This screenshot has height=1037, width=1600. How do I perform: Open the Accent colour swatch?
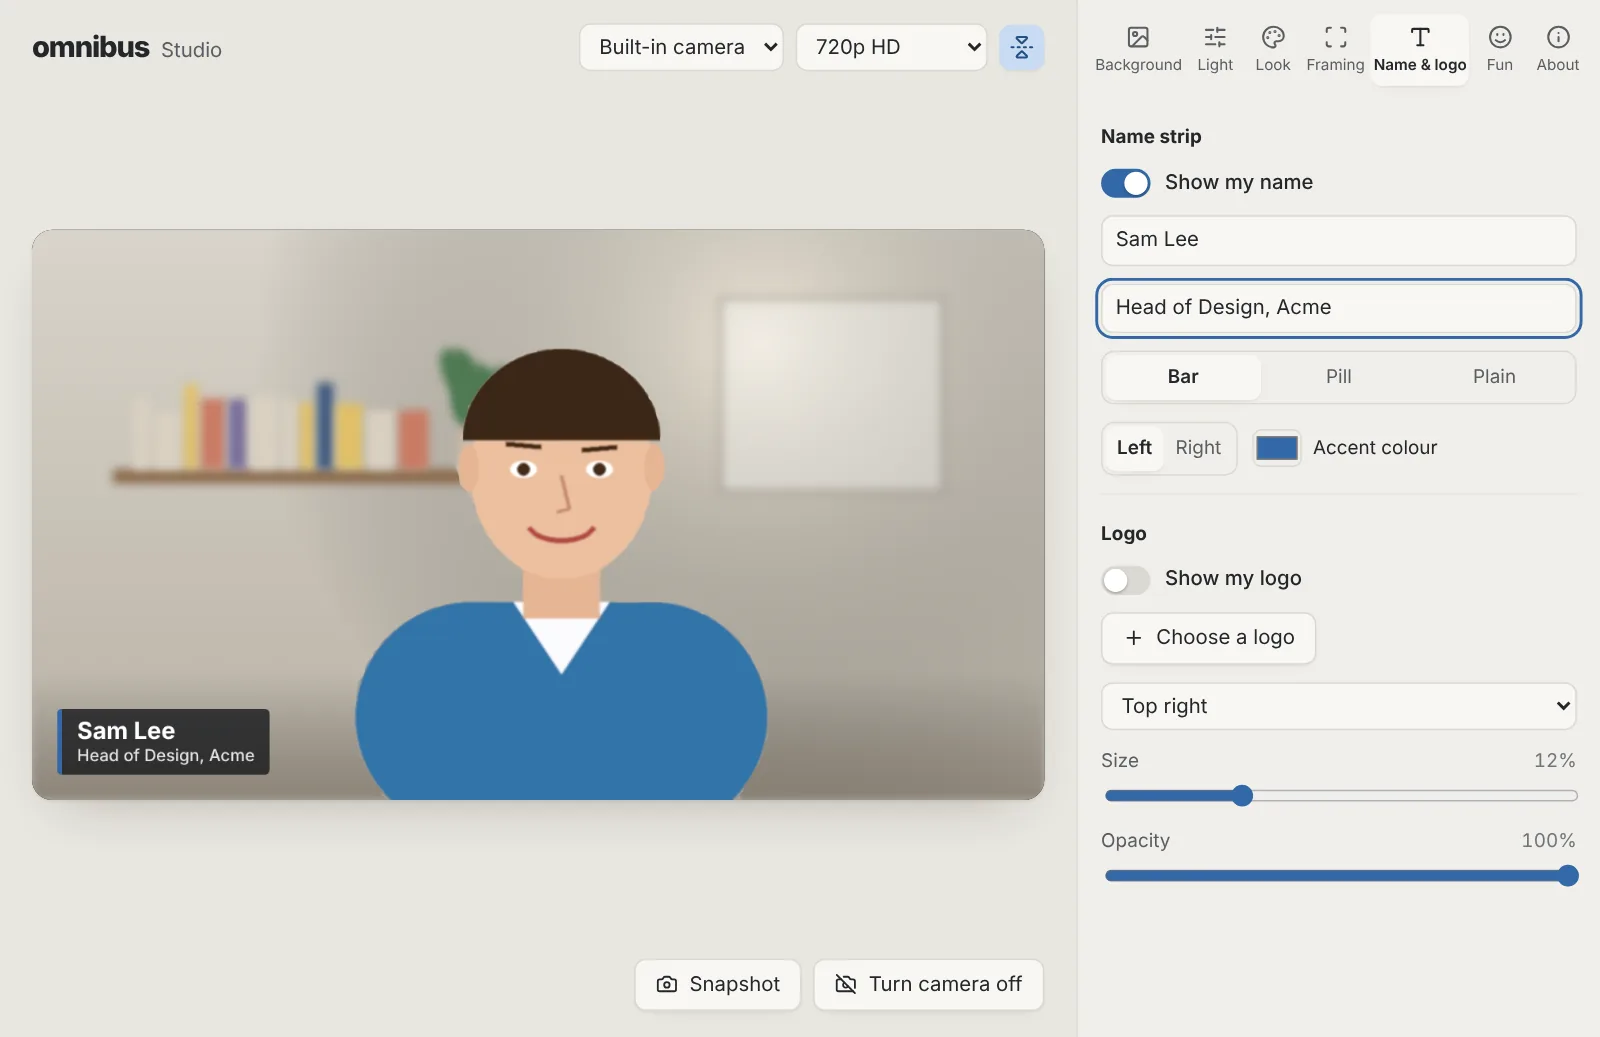(x=1276, y=448)
